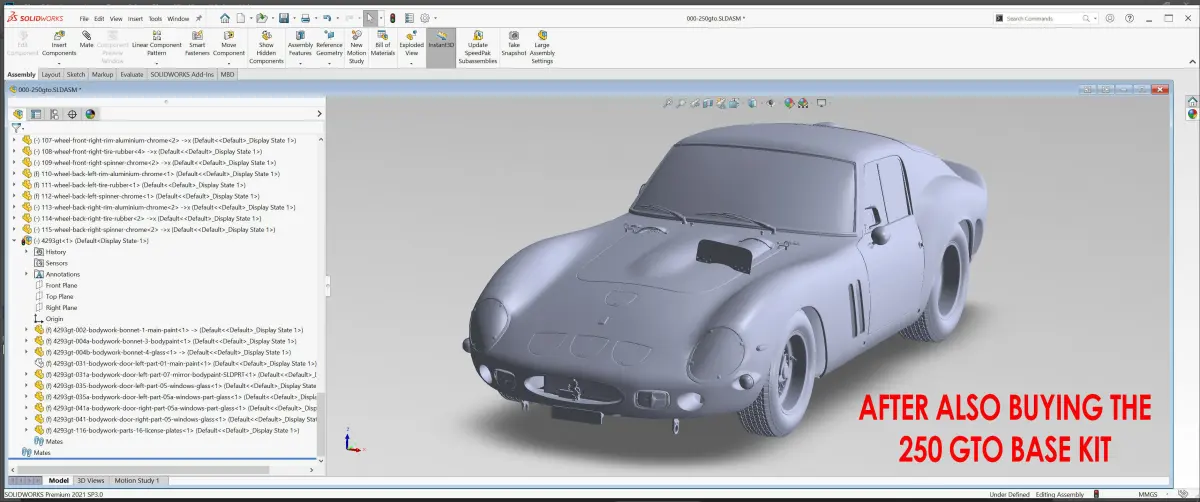The height and width of the screenshot is (502, 1200).
Task: Create a New Motion Study
Action: point(356,47)
